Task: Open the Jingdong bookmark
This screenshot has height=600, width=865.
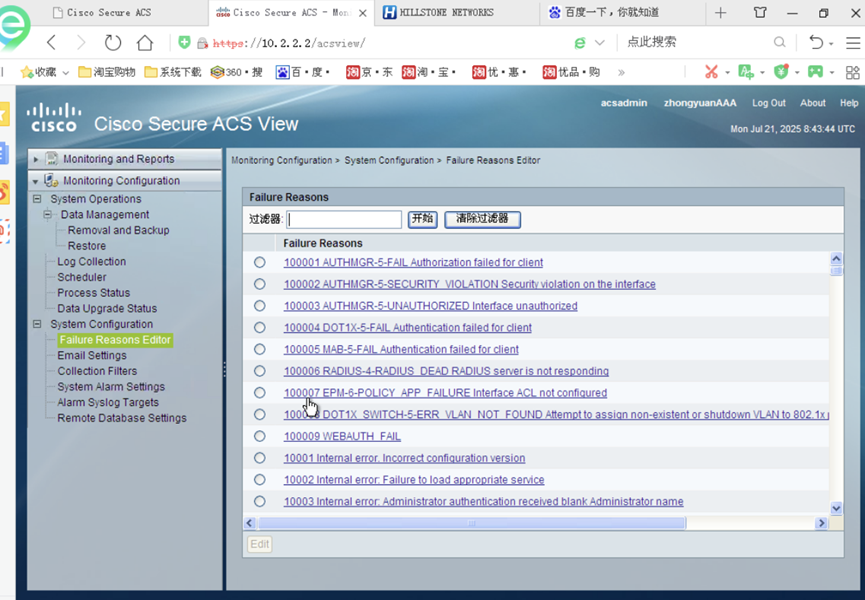Action: (x=369, y=72)
